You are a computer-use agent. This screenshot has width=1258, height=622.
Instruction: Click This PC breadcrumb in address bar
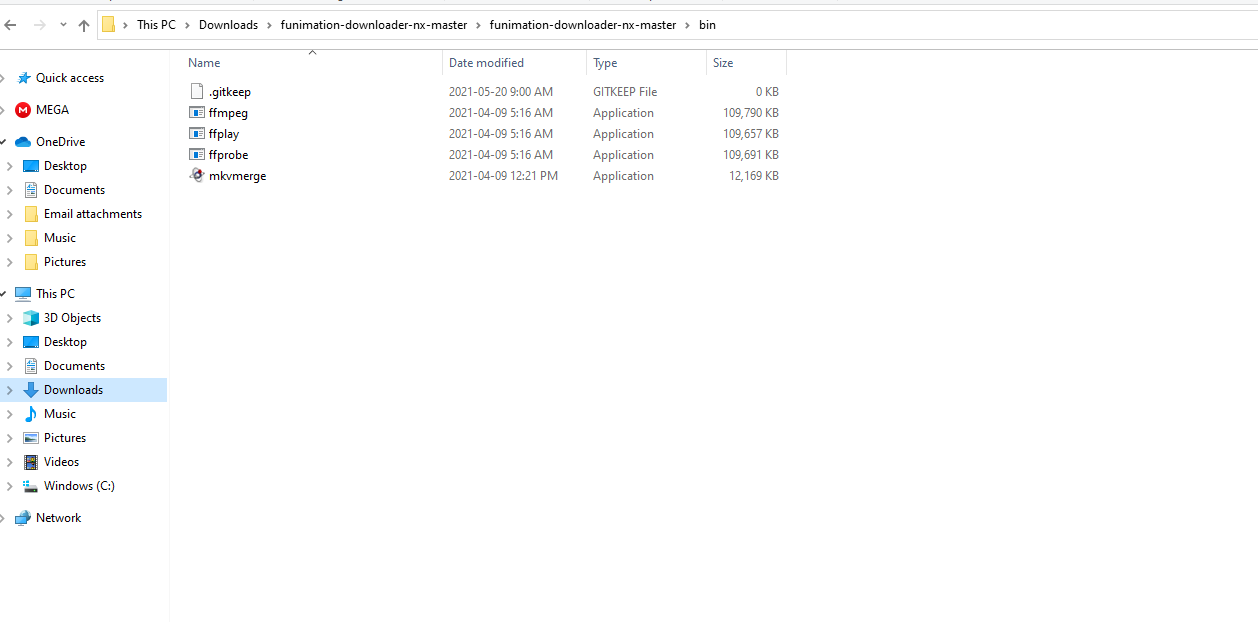tap(156, 25)
